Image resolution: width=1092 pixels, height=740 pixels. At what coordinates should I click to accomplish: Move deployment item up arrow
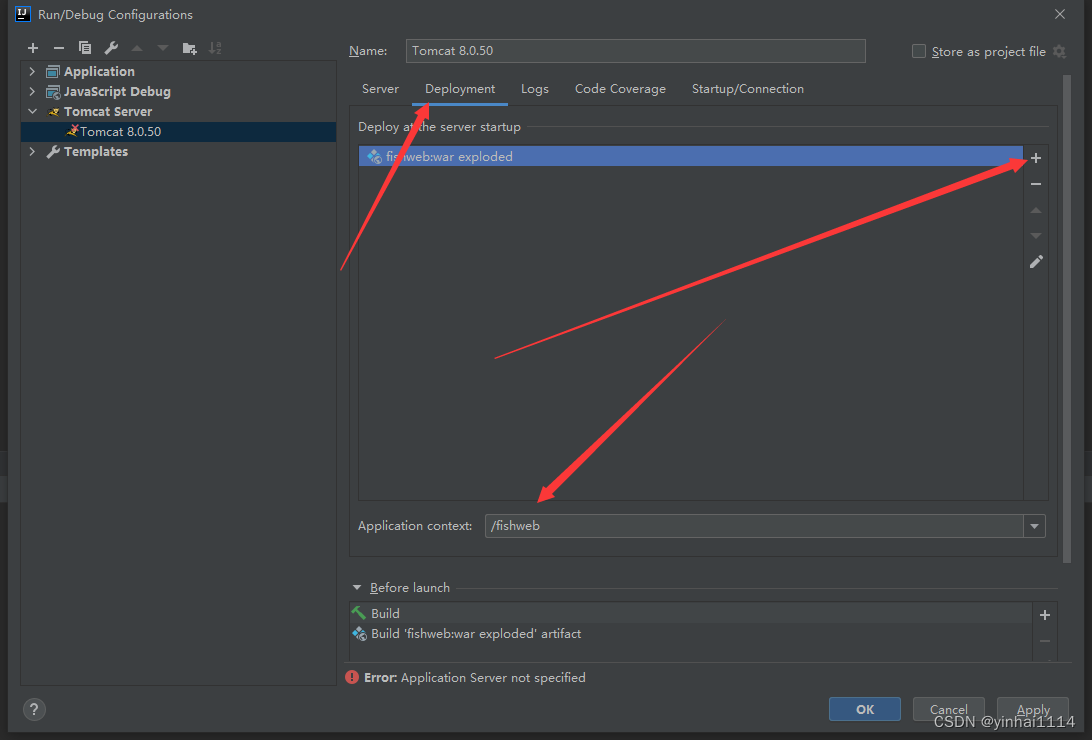[1036, 210]
